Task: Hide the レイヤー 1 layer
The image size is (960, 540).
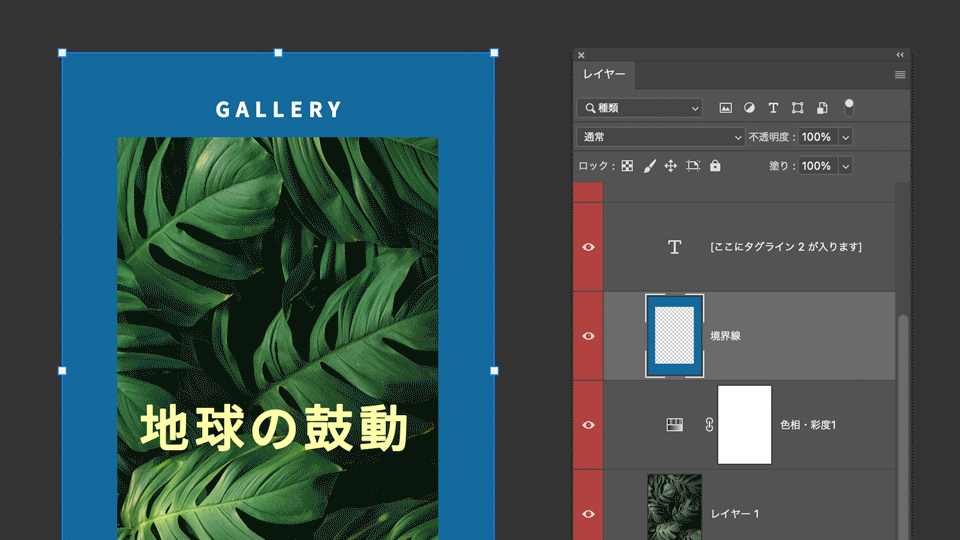Action: click(x=588, y=514)
